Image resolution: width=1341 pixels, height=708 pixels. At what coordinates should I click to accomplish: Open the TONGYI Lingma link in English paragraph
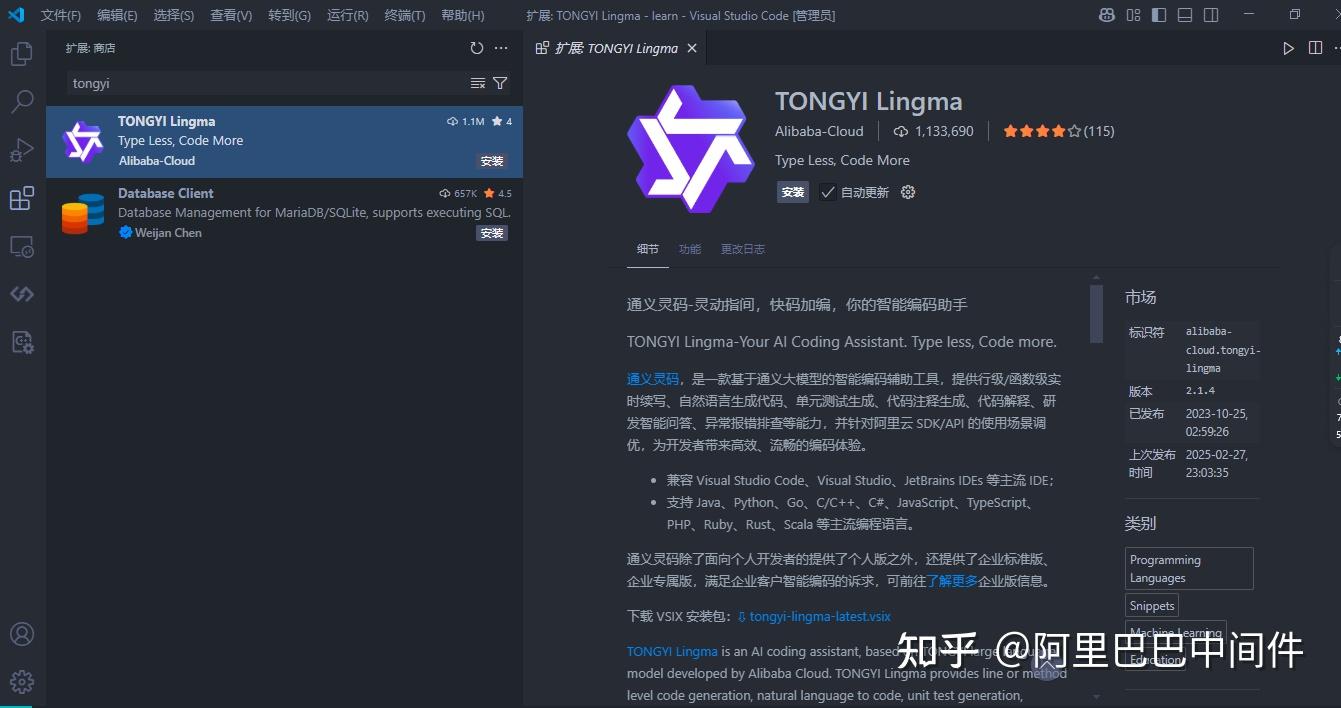pyautogui.click(x=672, y=651)
